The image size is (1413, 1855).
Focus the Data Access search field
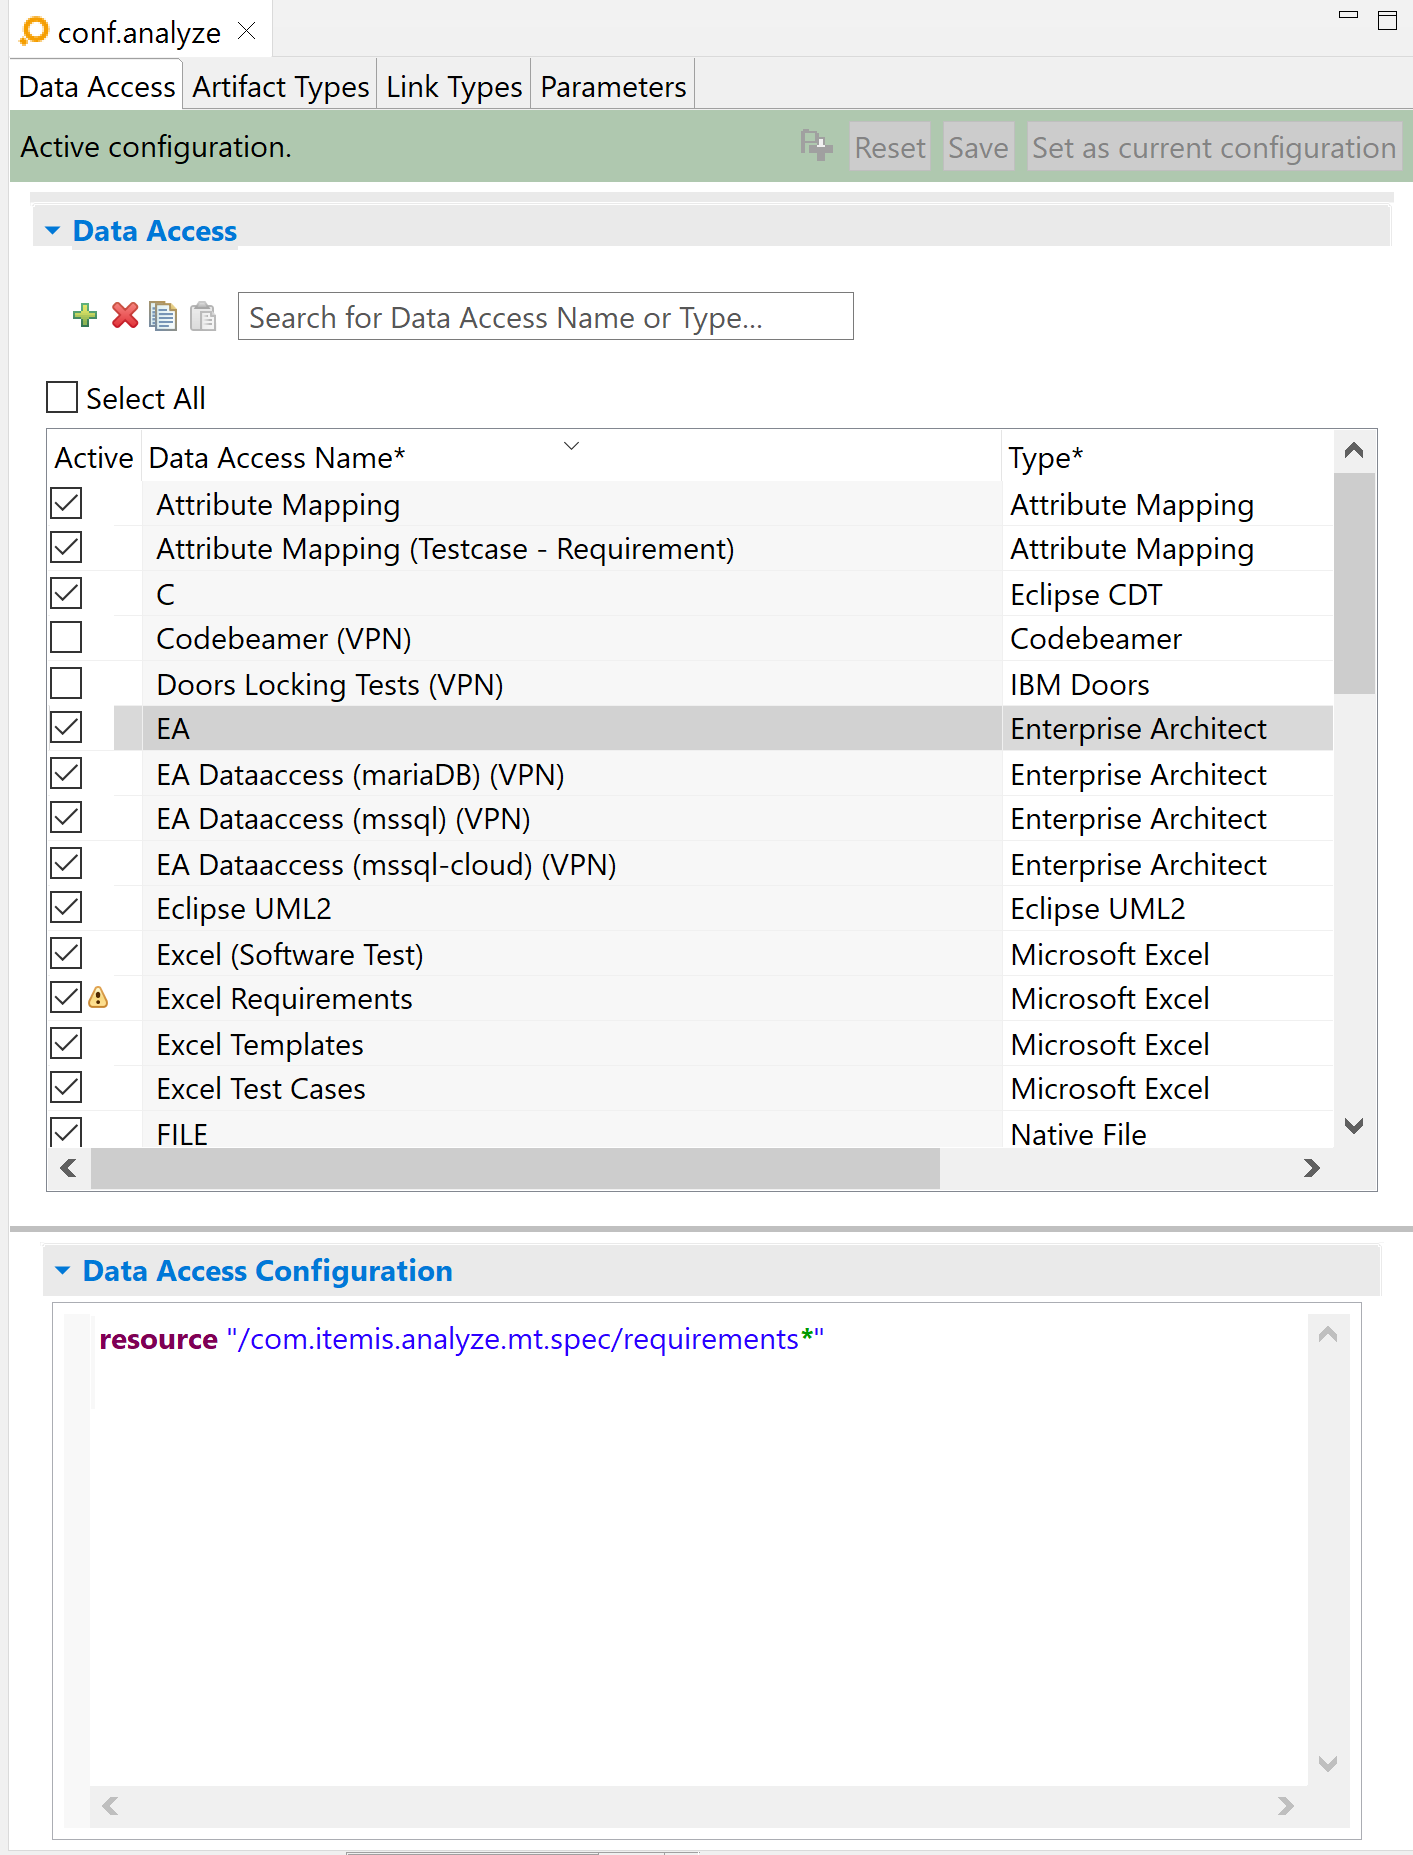click(x=545, y=316)
